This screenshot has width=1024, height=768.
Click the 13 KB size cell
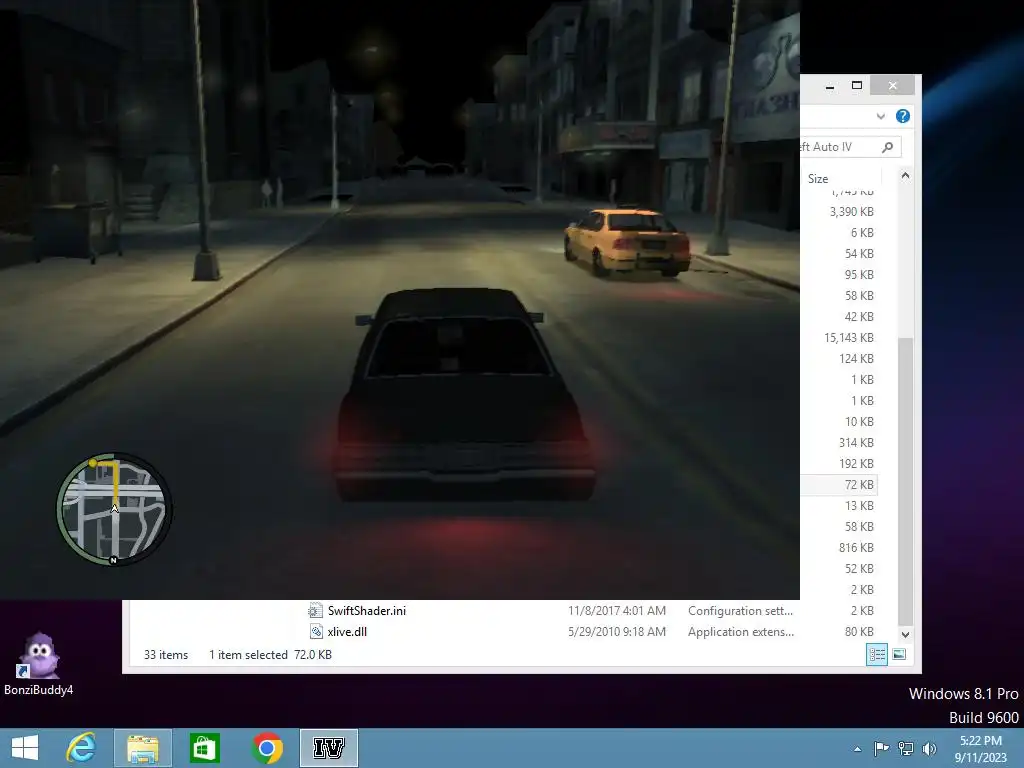859,505
